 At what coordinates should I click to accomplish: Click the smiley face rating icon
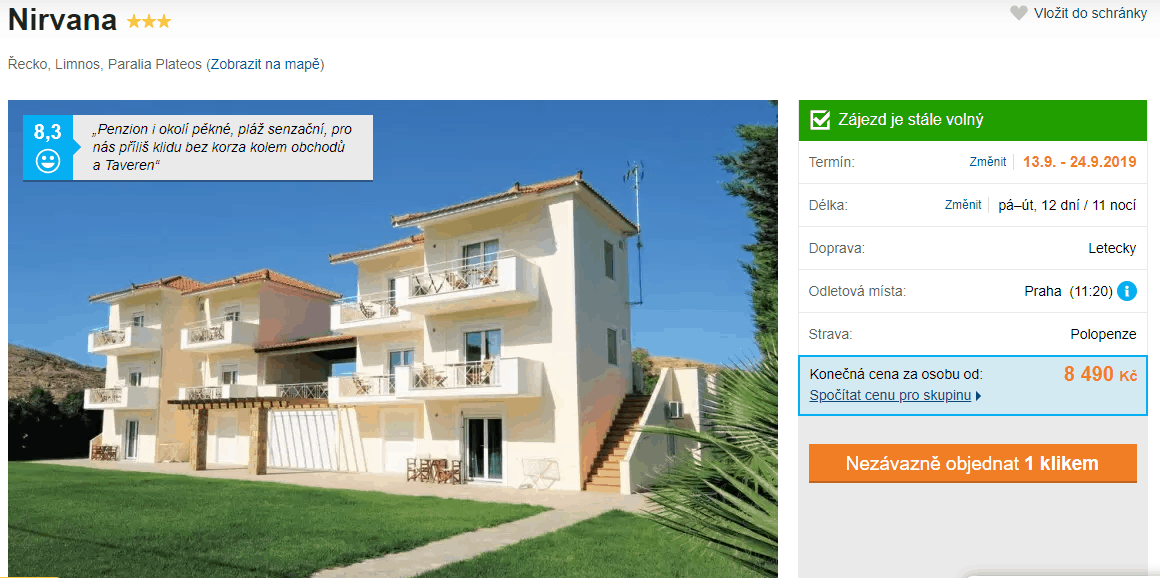coord(47,161)
